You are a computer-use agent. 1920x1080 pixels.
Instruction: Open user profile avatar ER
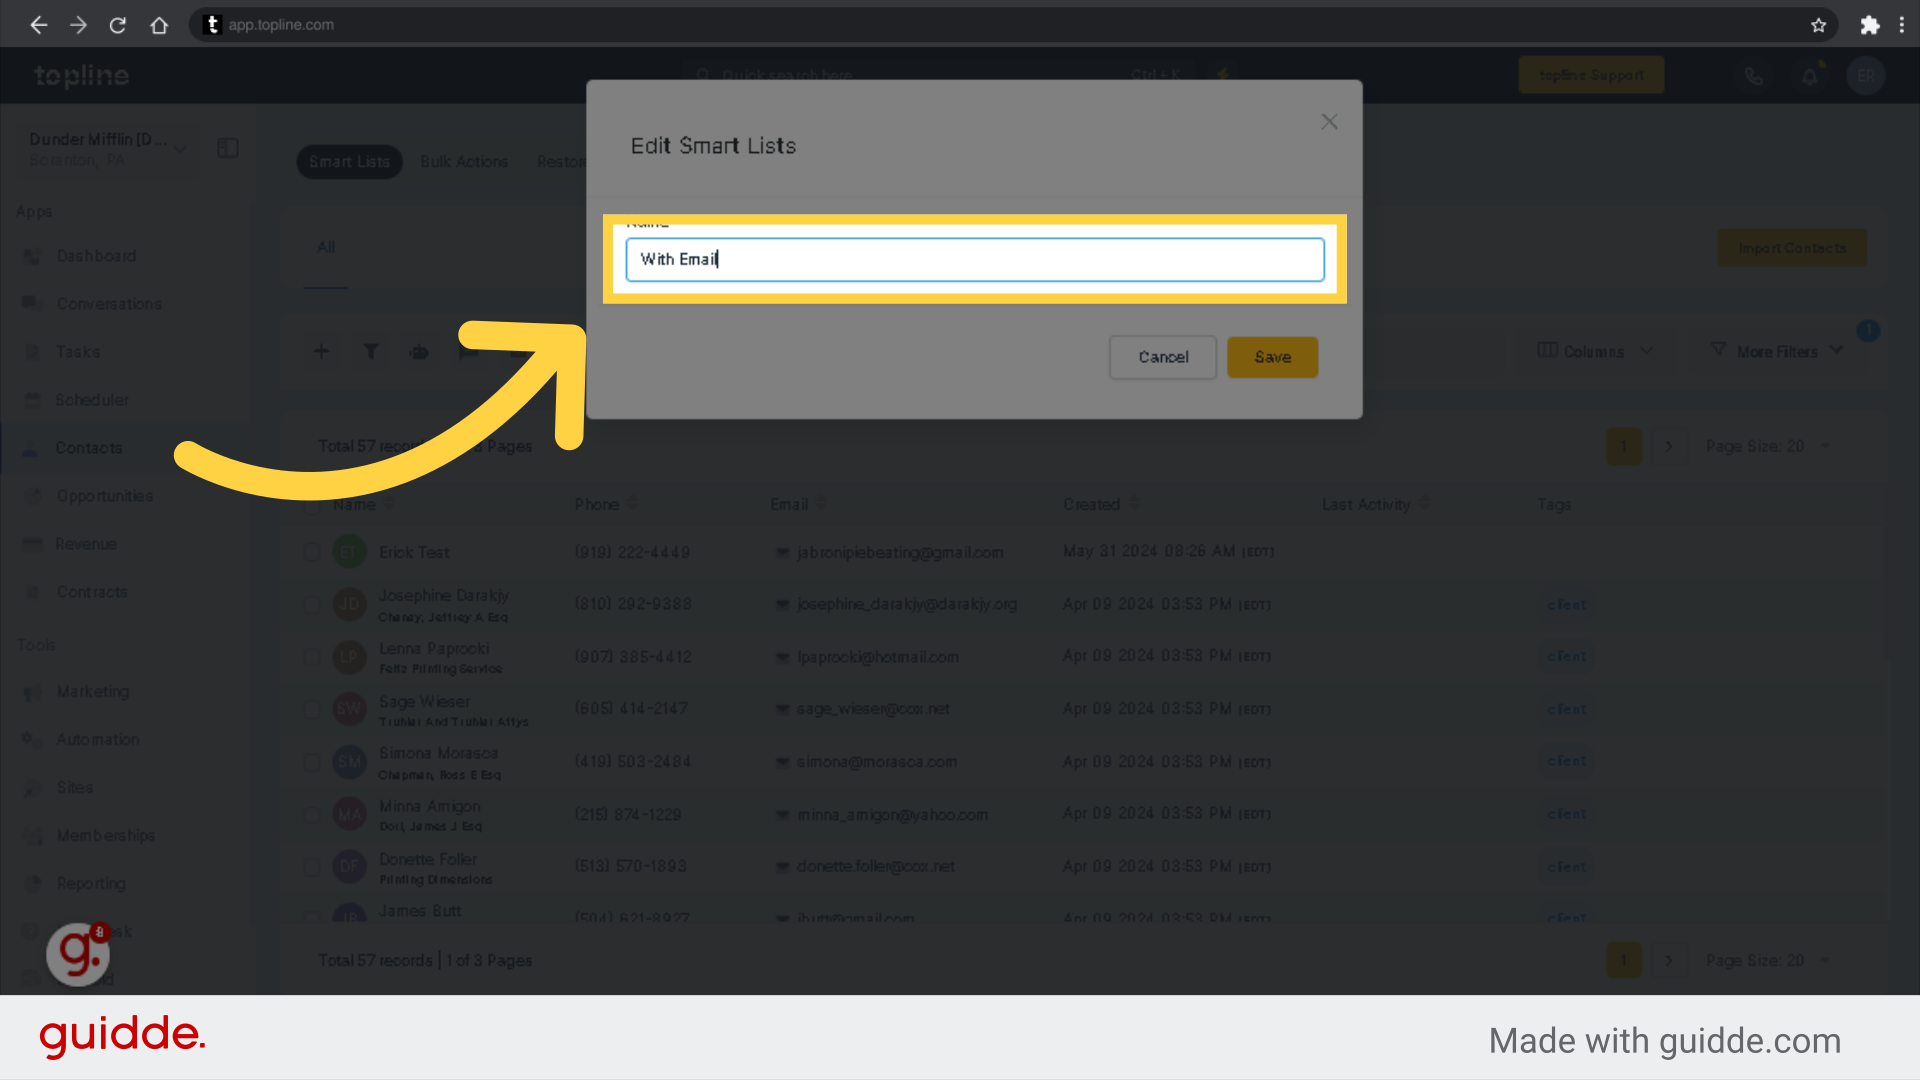coord(1866,76)
